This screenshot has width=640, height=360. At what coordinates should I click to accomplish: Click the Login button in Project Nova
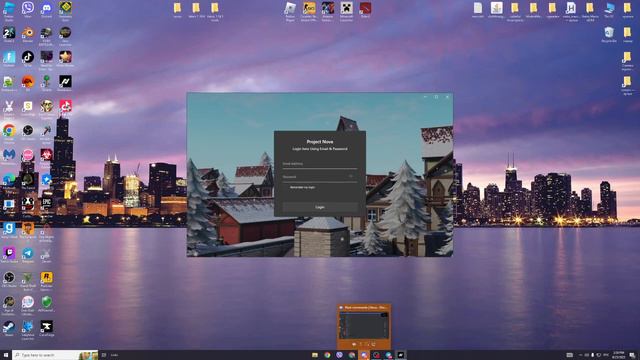point(320,207)
